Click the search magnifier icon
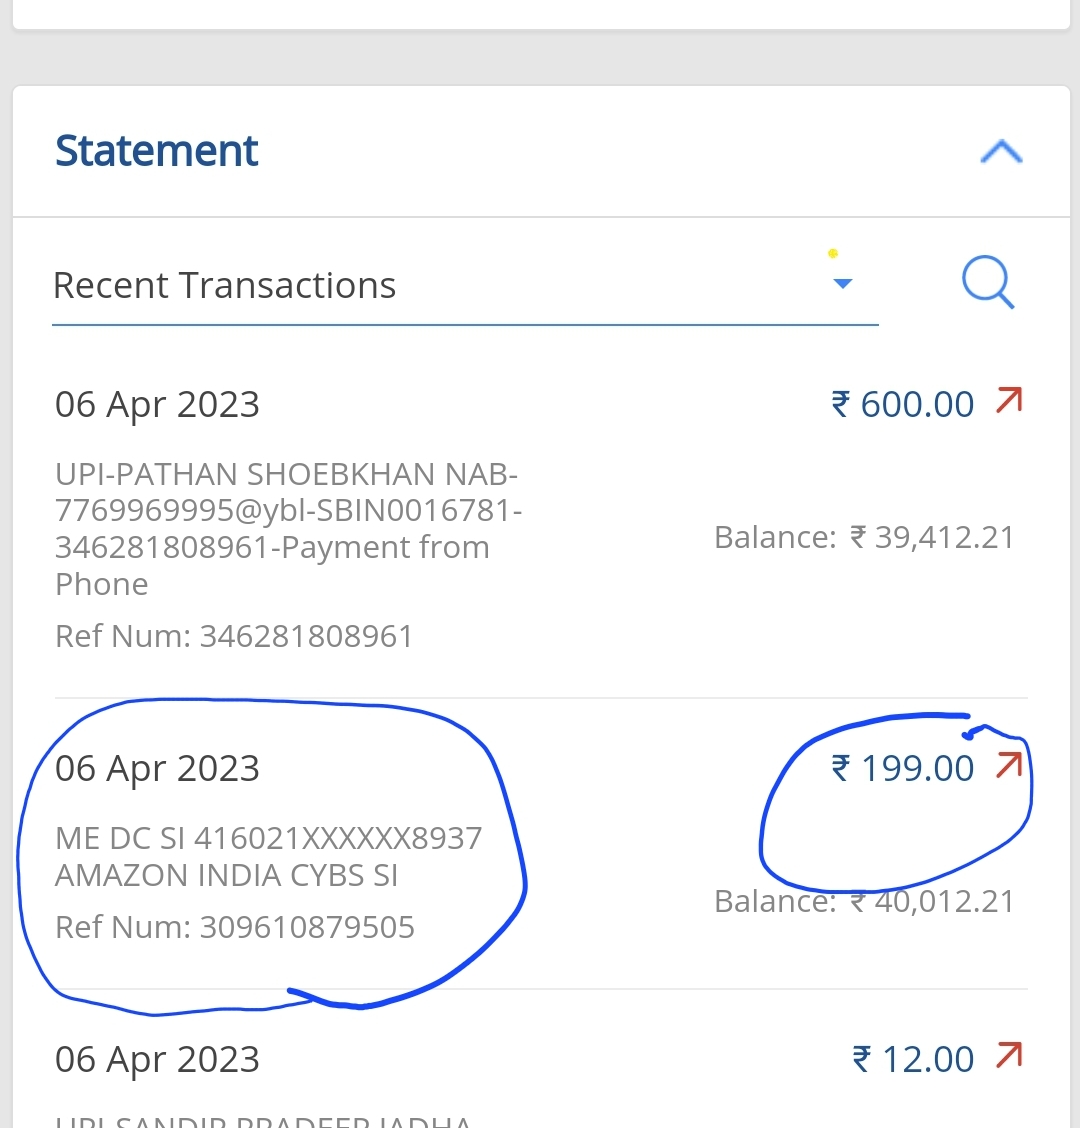Screen dimensions: 1080x1128 [988, 284]
